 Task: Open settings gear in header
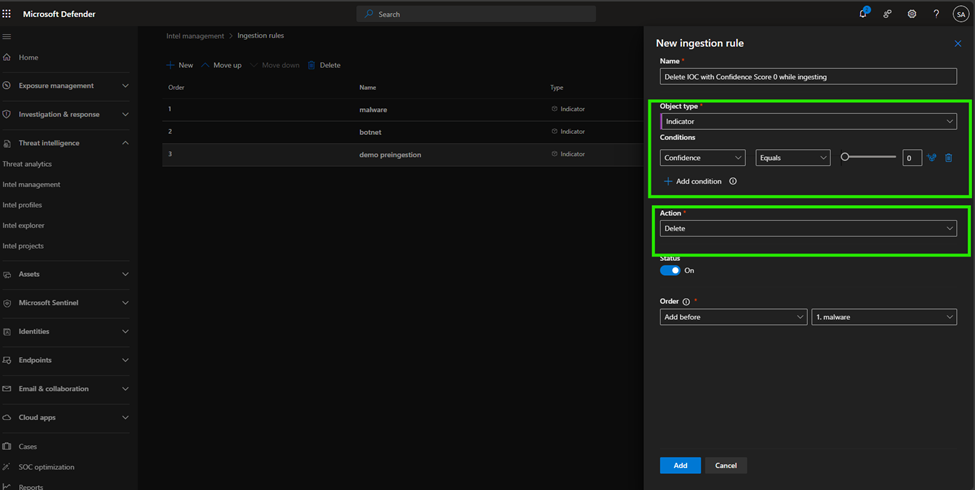[x=912, y=14]
